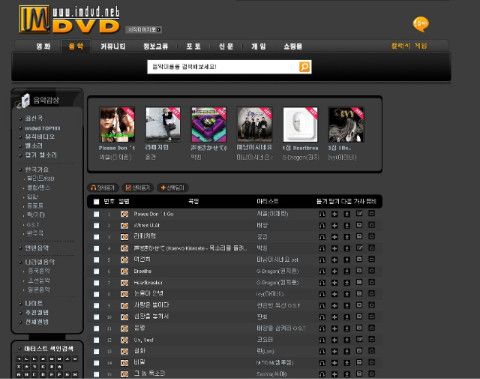This screenshot has height=379, width=480.
Task: Open the 커뮤니티 (Community) menu
Action: pyautogui.click(x=113, y=46)
